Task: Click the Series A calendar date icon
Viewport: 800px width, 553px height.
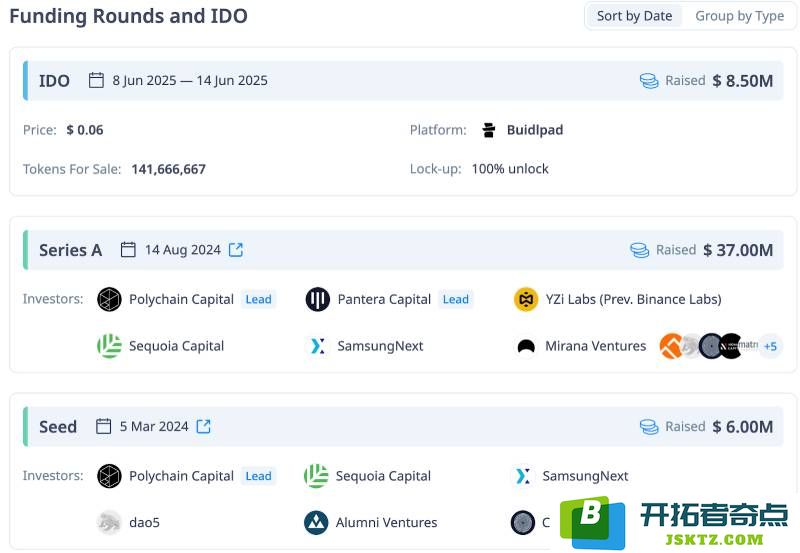Action: 128,249
